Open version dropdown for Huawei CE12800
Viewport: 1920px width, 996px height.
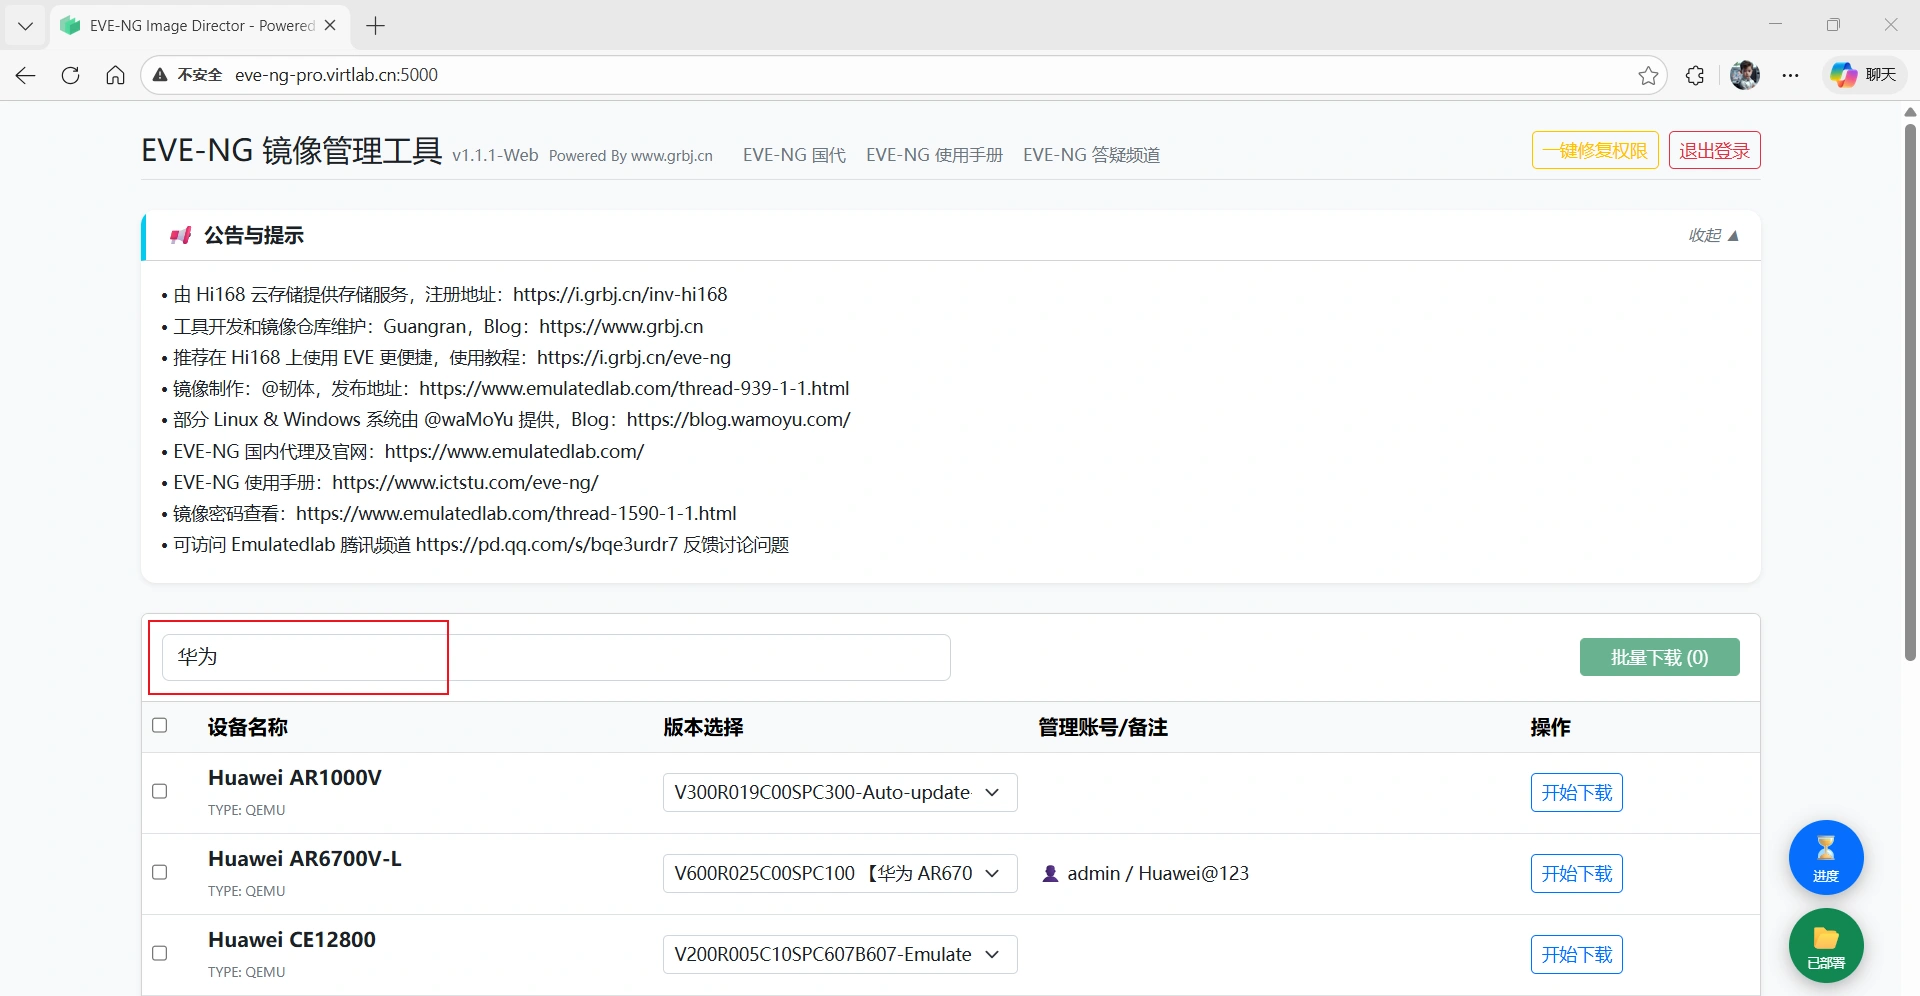click(x=839, y=954)
